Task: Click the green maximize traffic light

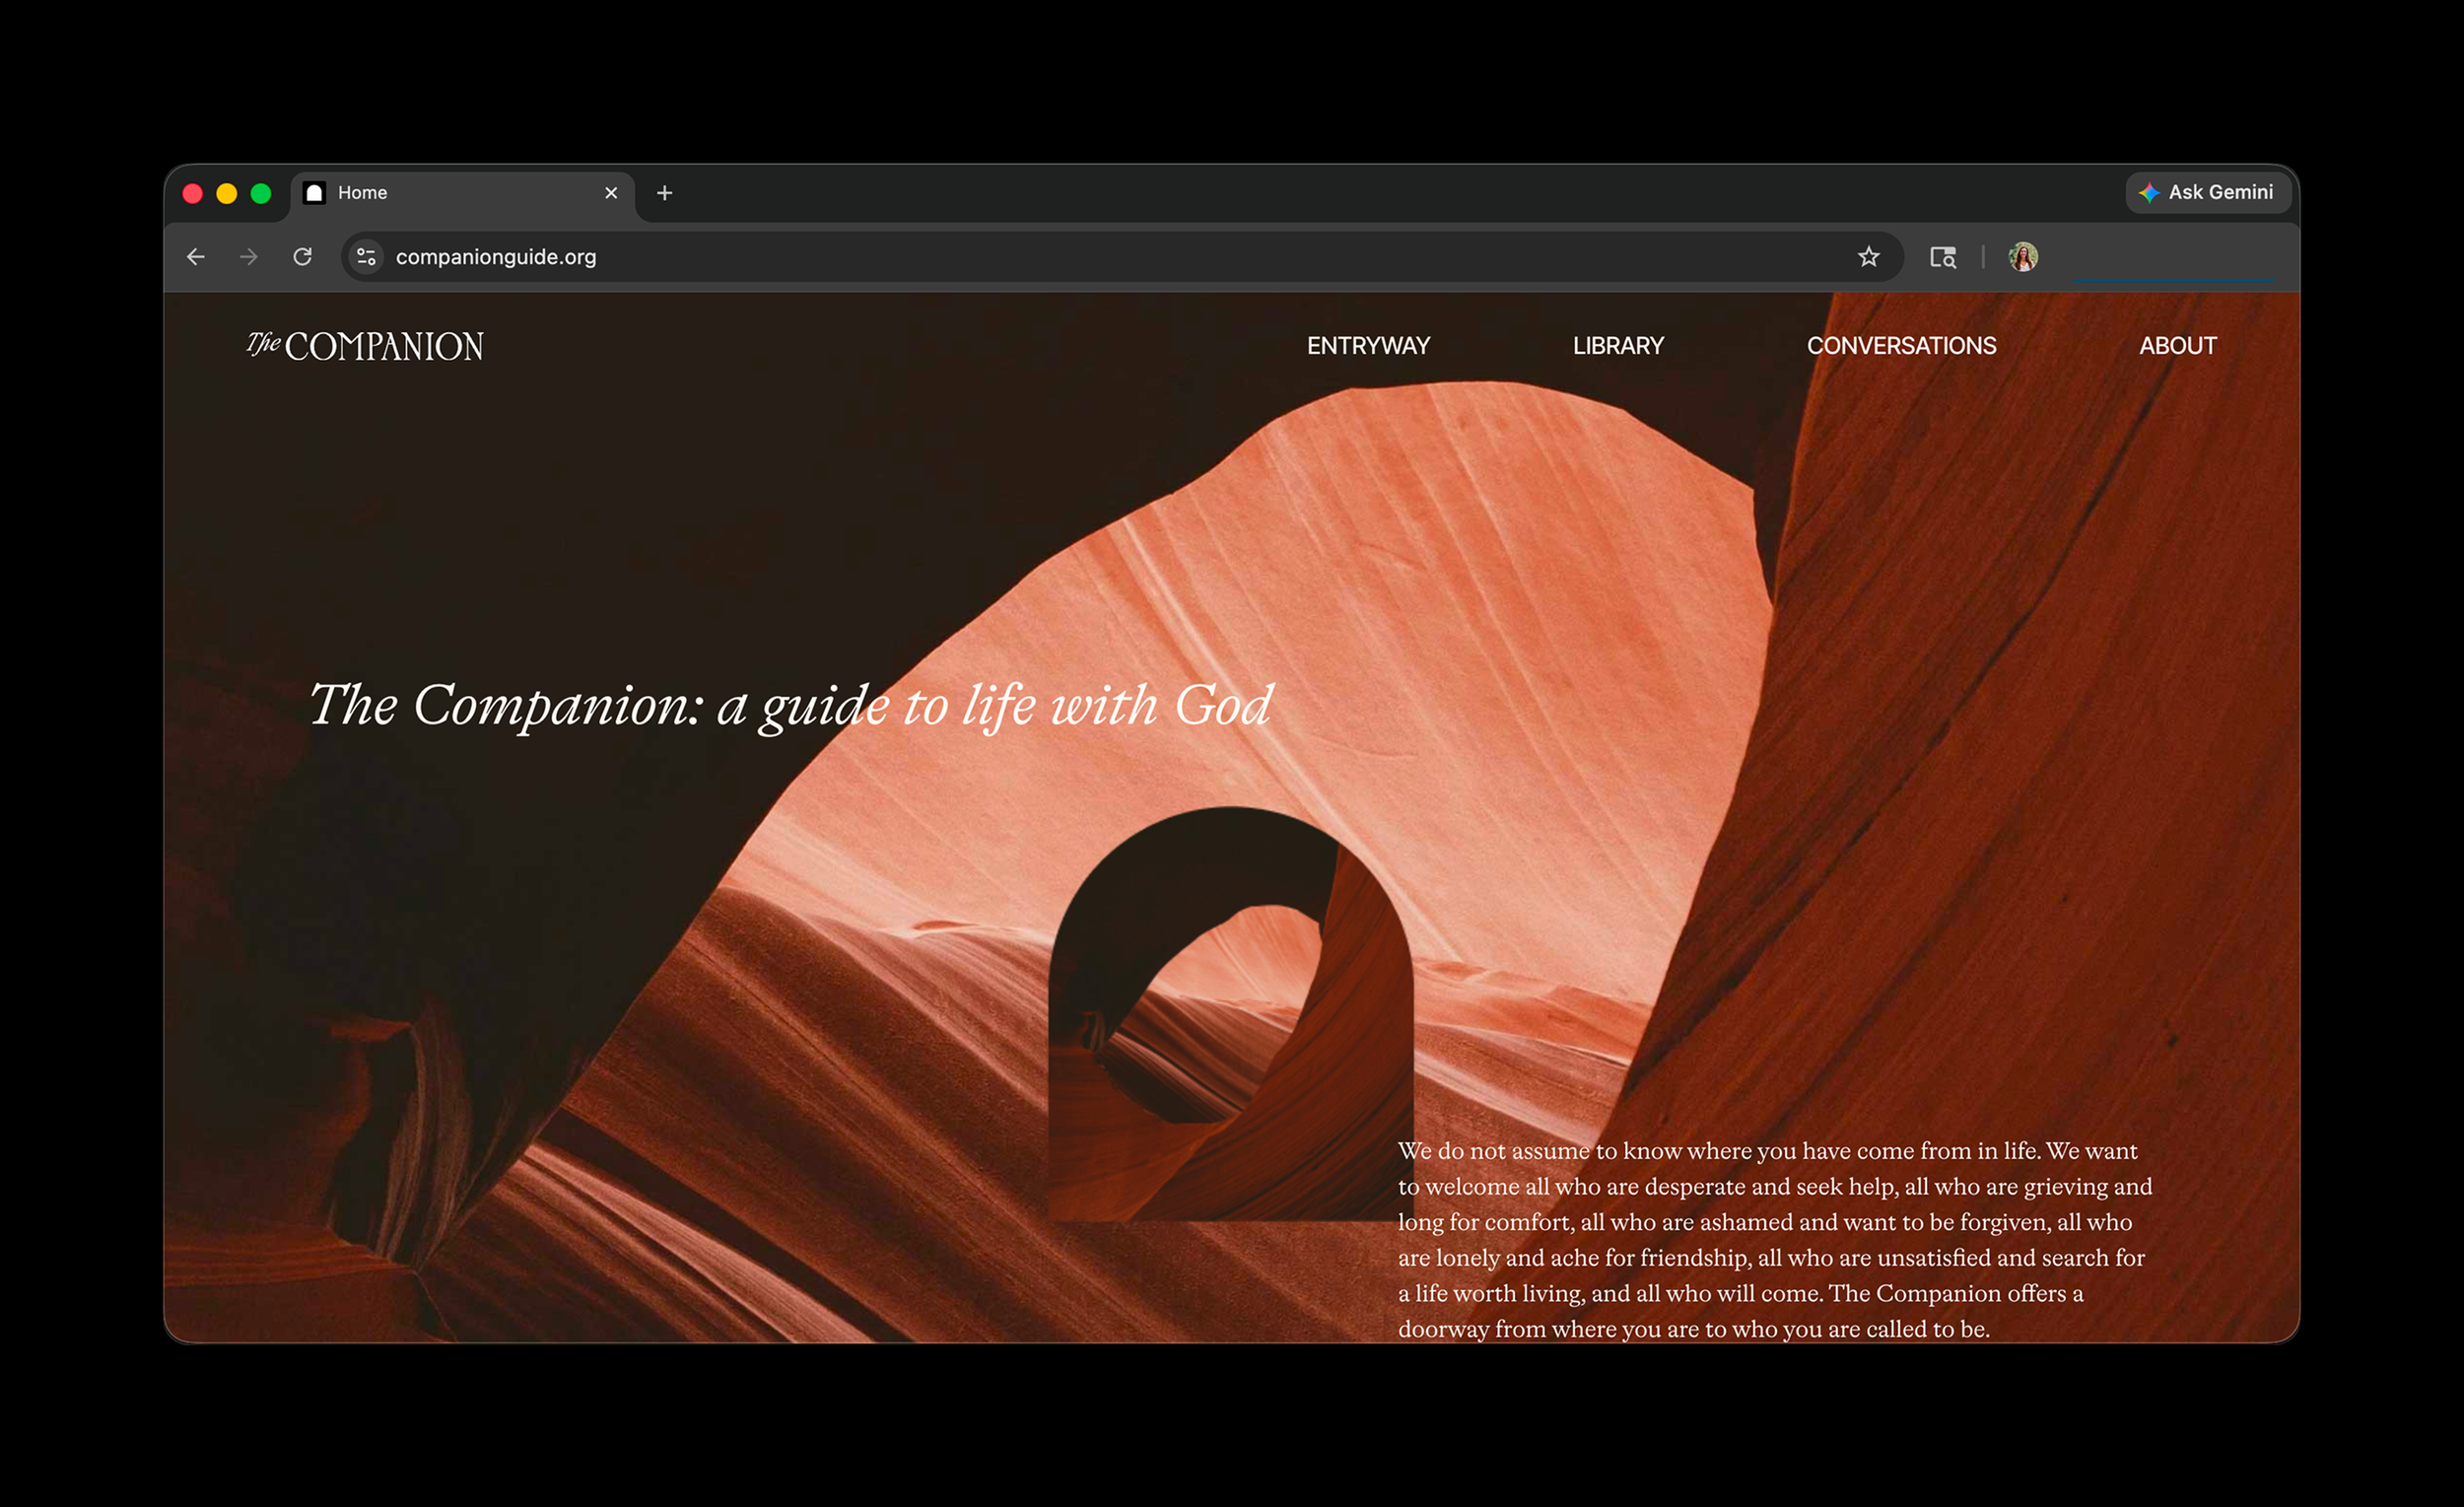Action: click(261, 192)
